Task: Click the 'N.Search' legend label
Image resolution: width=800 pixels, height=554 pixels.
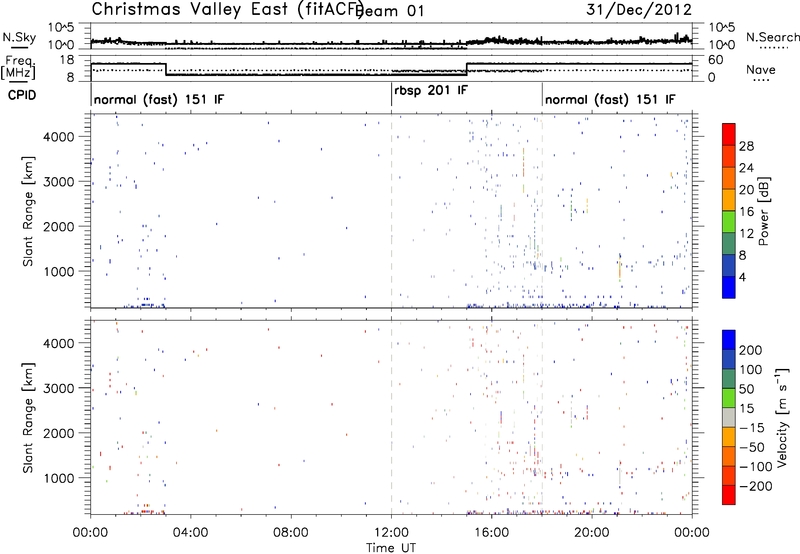Action: click(x=772, y=37)
